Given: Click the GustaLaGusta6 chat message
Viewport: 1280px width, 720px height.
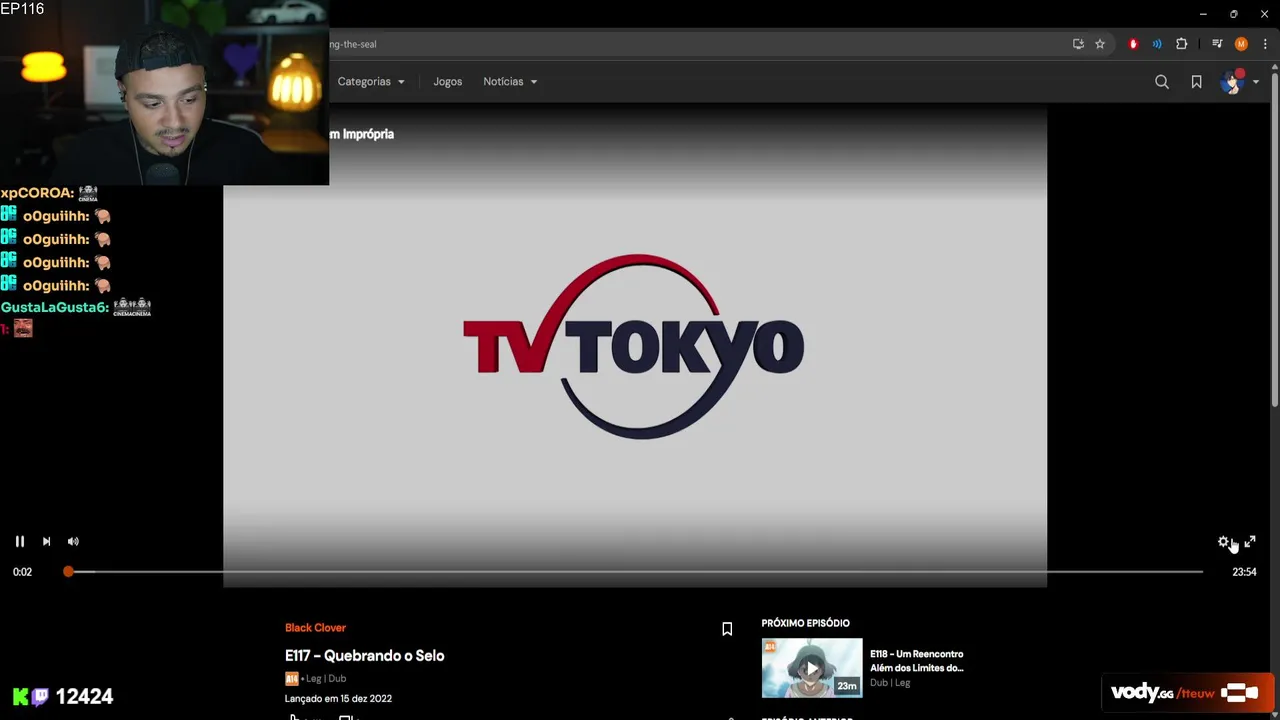Looking at the screenshot, I should click(76, 307).
